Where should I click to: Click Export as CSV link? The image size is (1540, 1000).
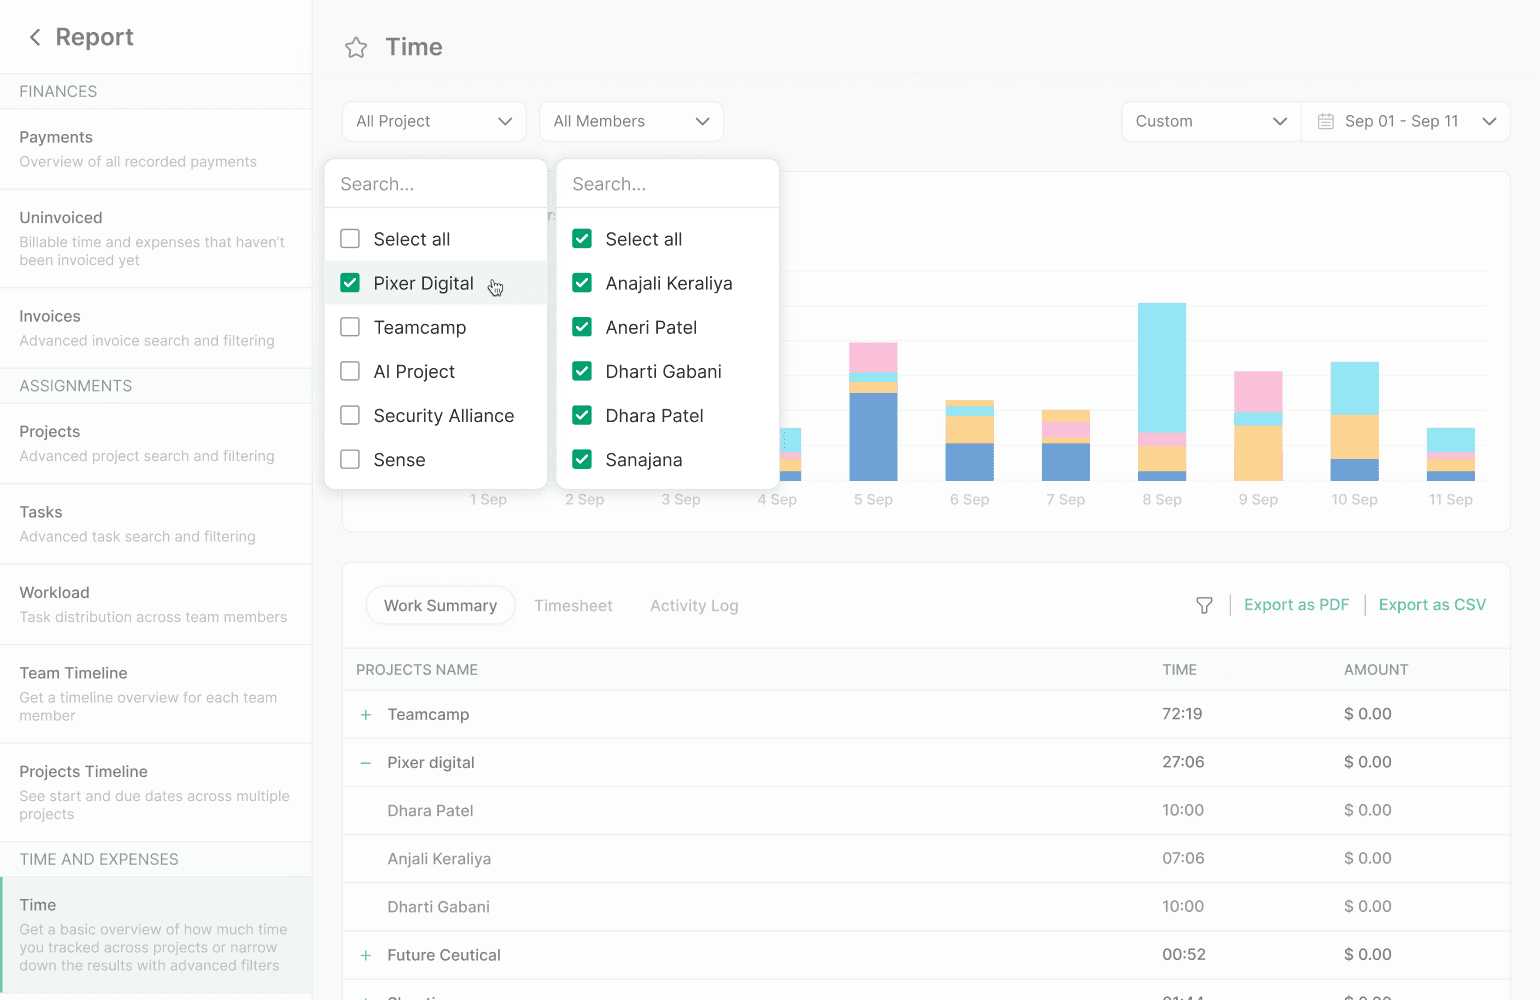point(1432,605)
